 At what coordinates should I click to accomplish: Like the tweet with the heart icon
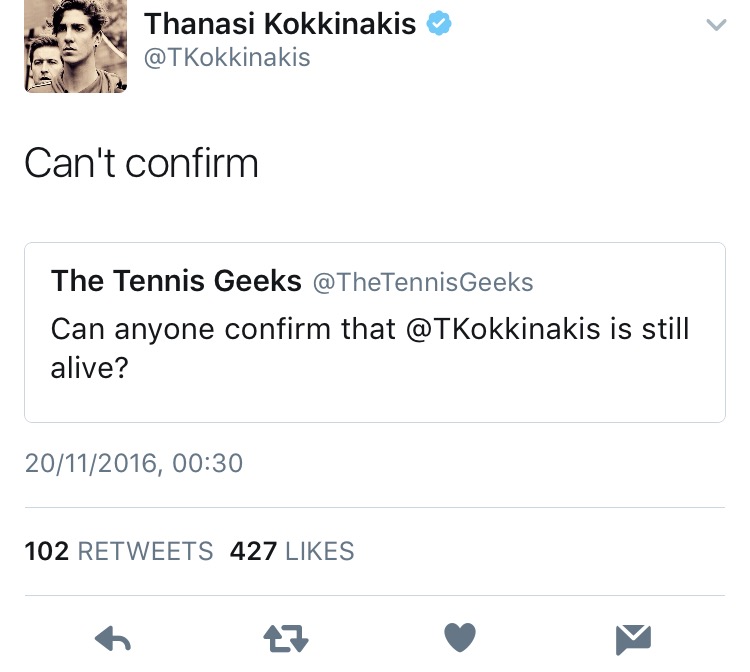[460, 637]
